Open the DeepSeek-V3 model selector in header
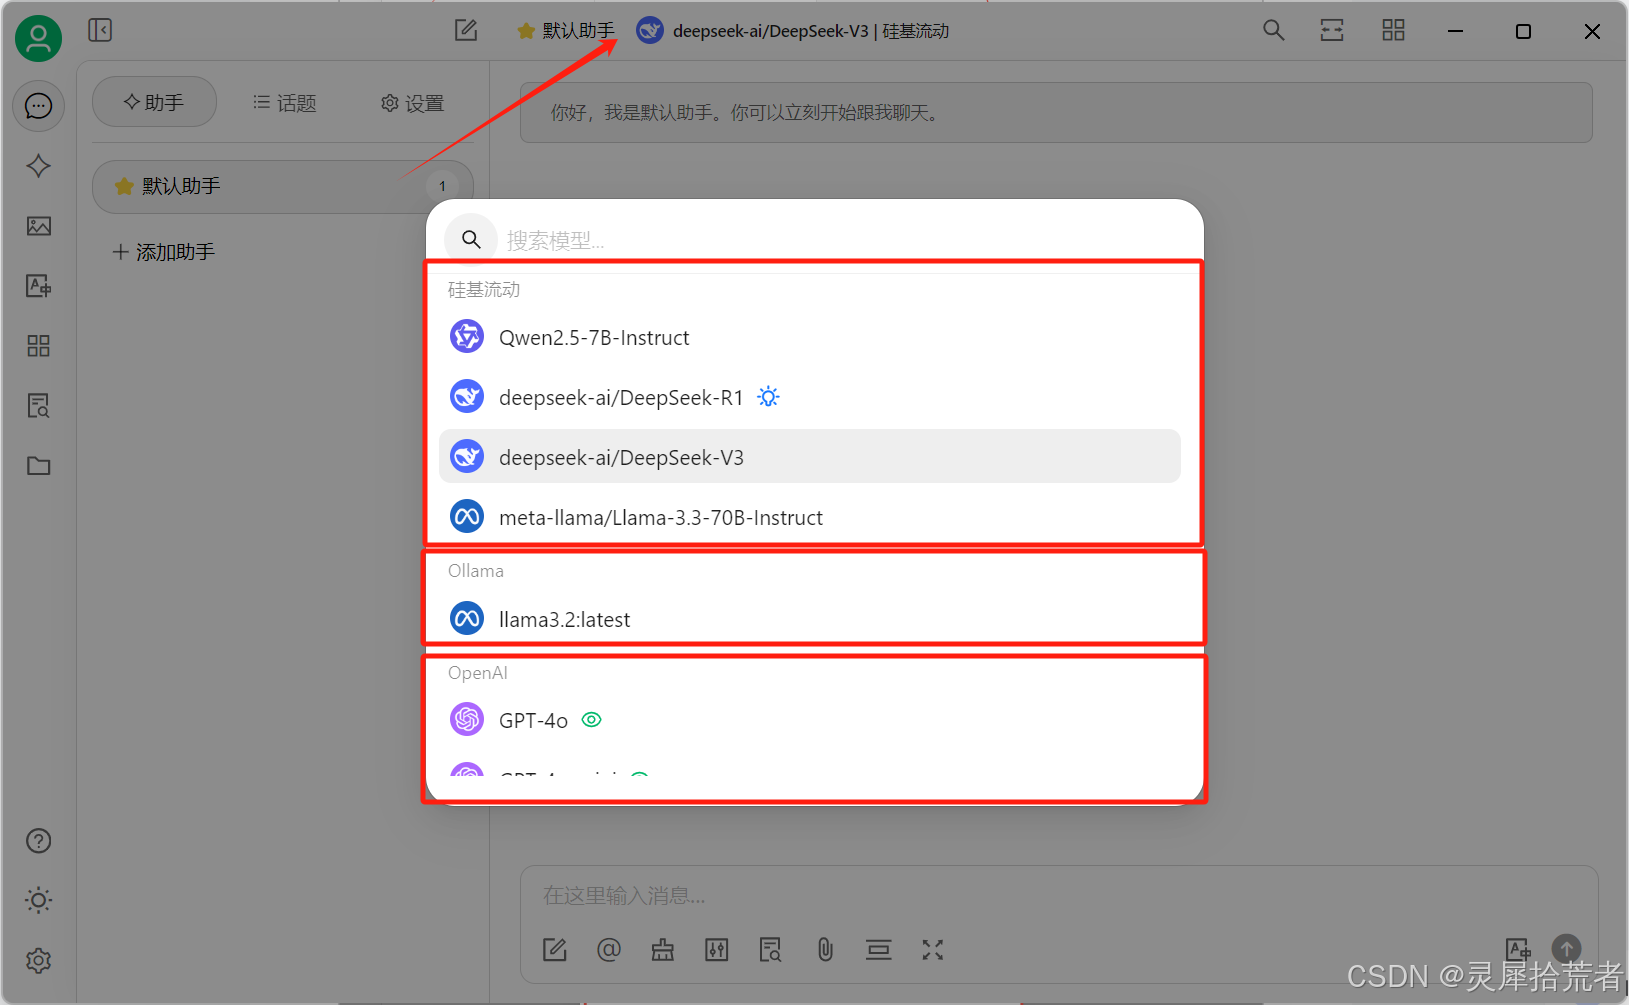1629x1005 pixels. coord(793,31)
